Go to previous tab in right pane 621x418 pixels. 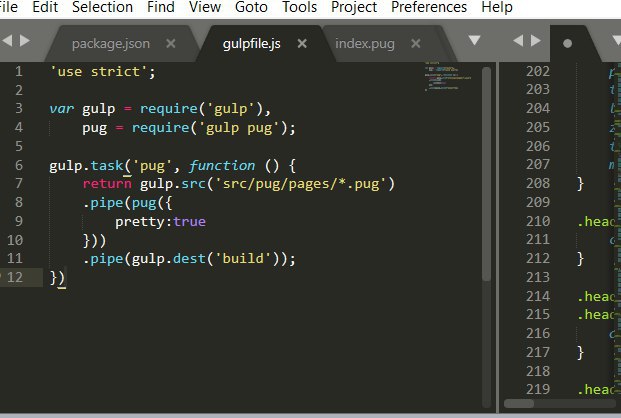pos(518,40)
